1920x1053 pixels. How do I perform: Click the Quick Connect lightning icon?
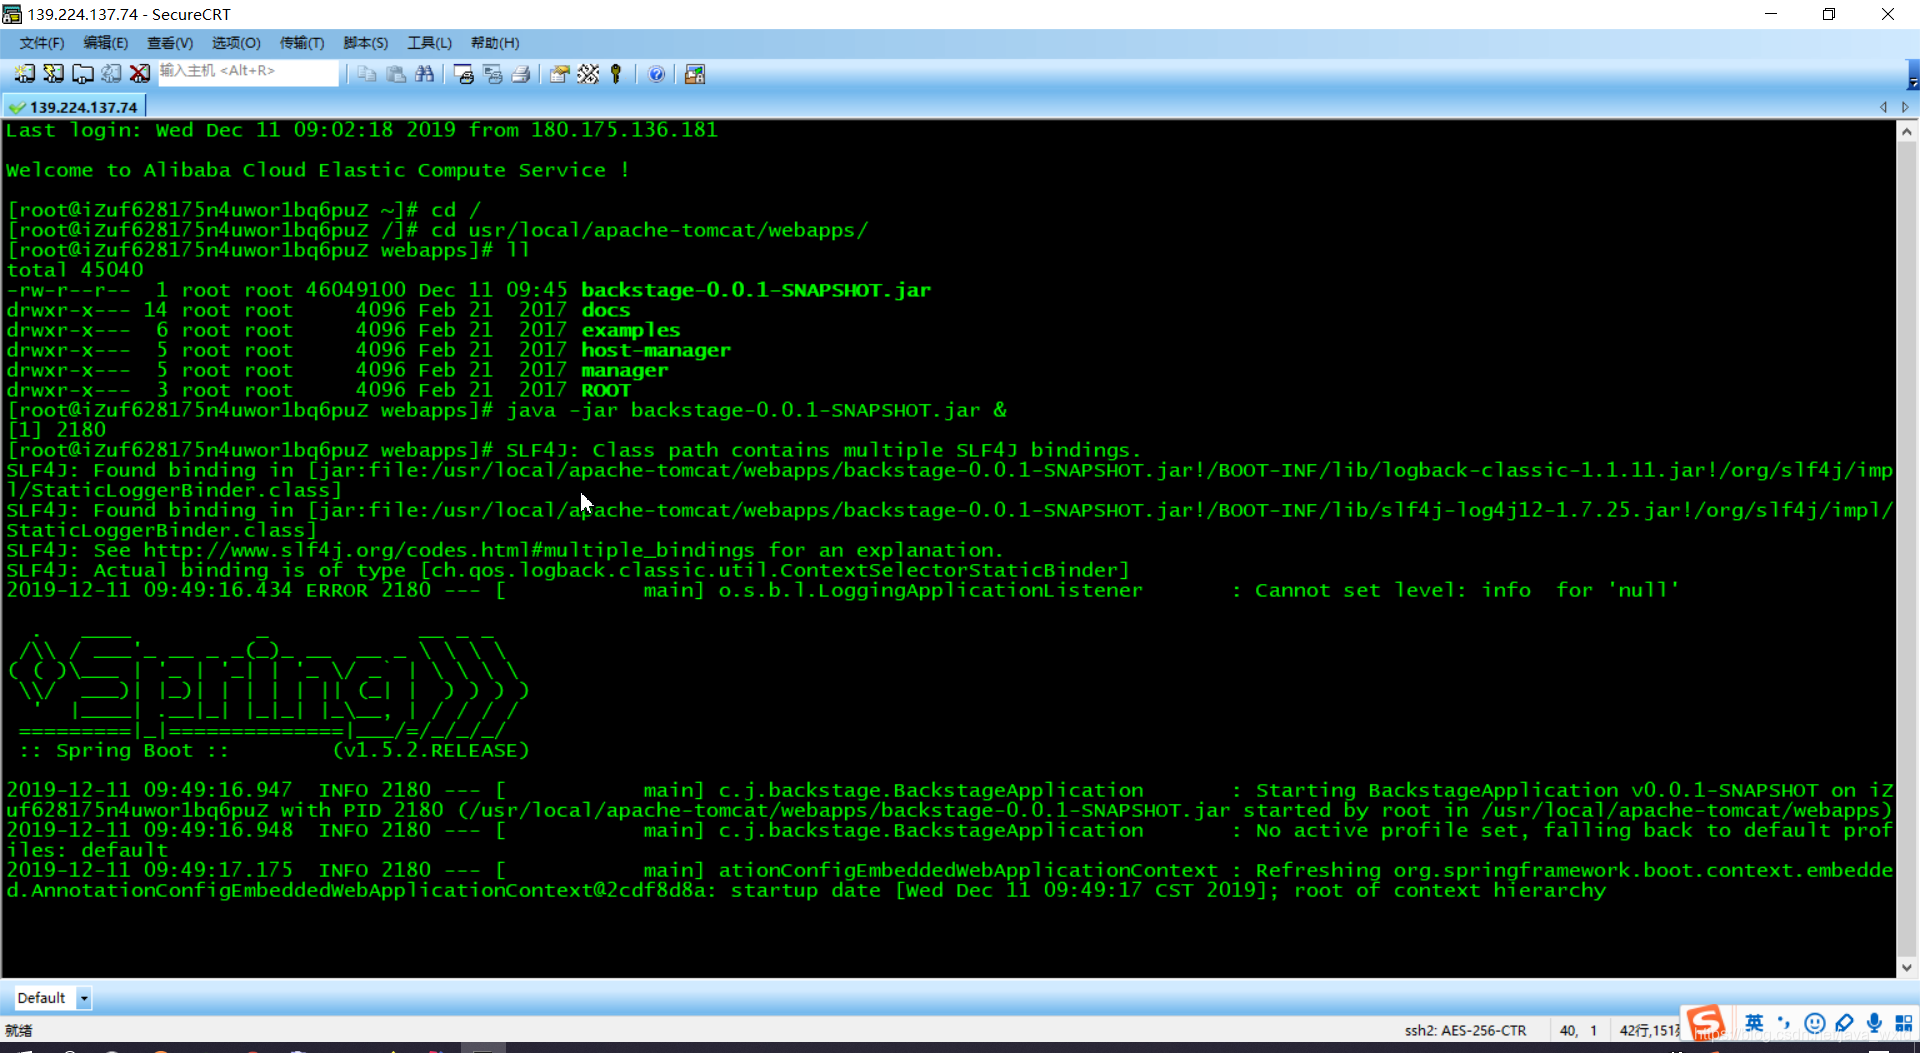click(x=53, y=74)
